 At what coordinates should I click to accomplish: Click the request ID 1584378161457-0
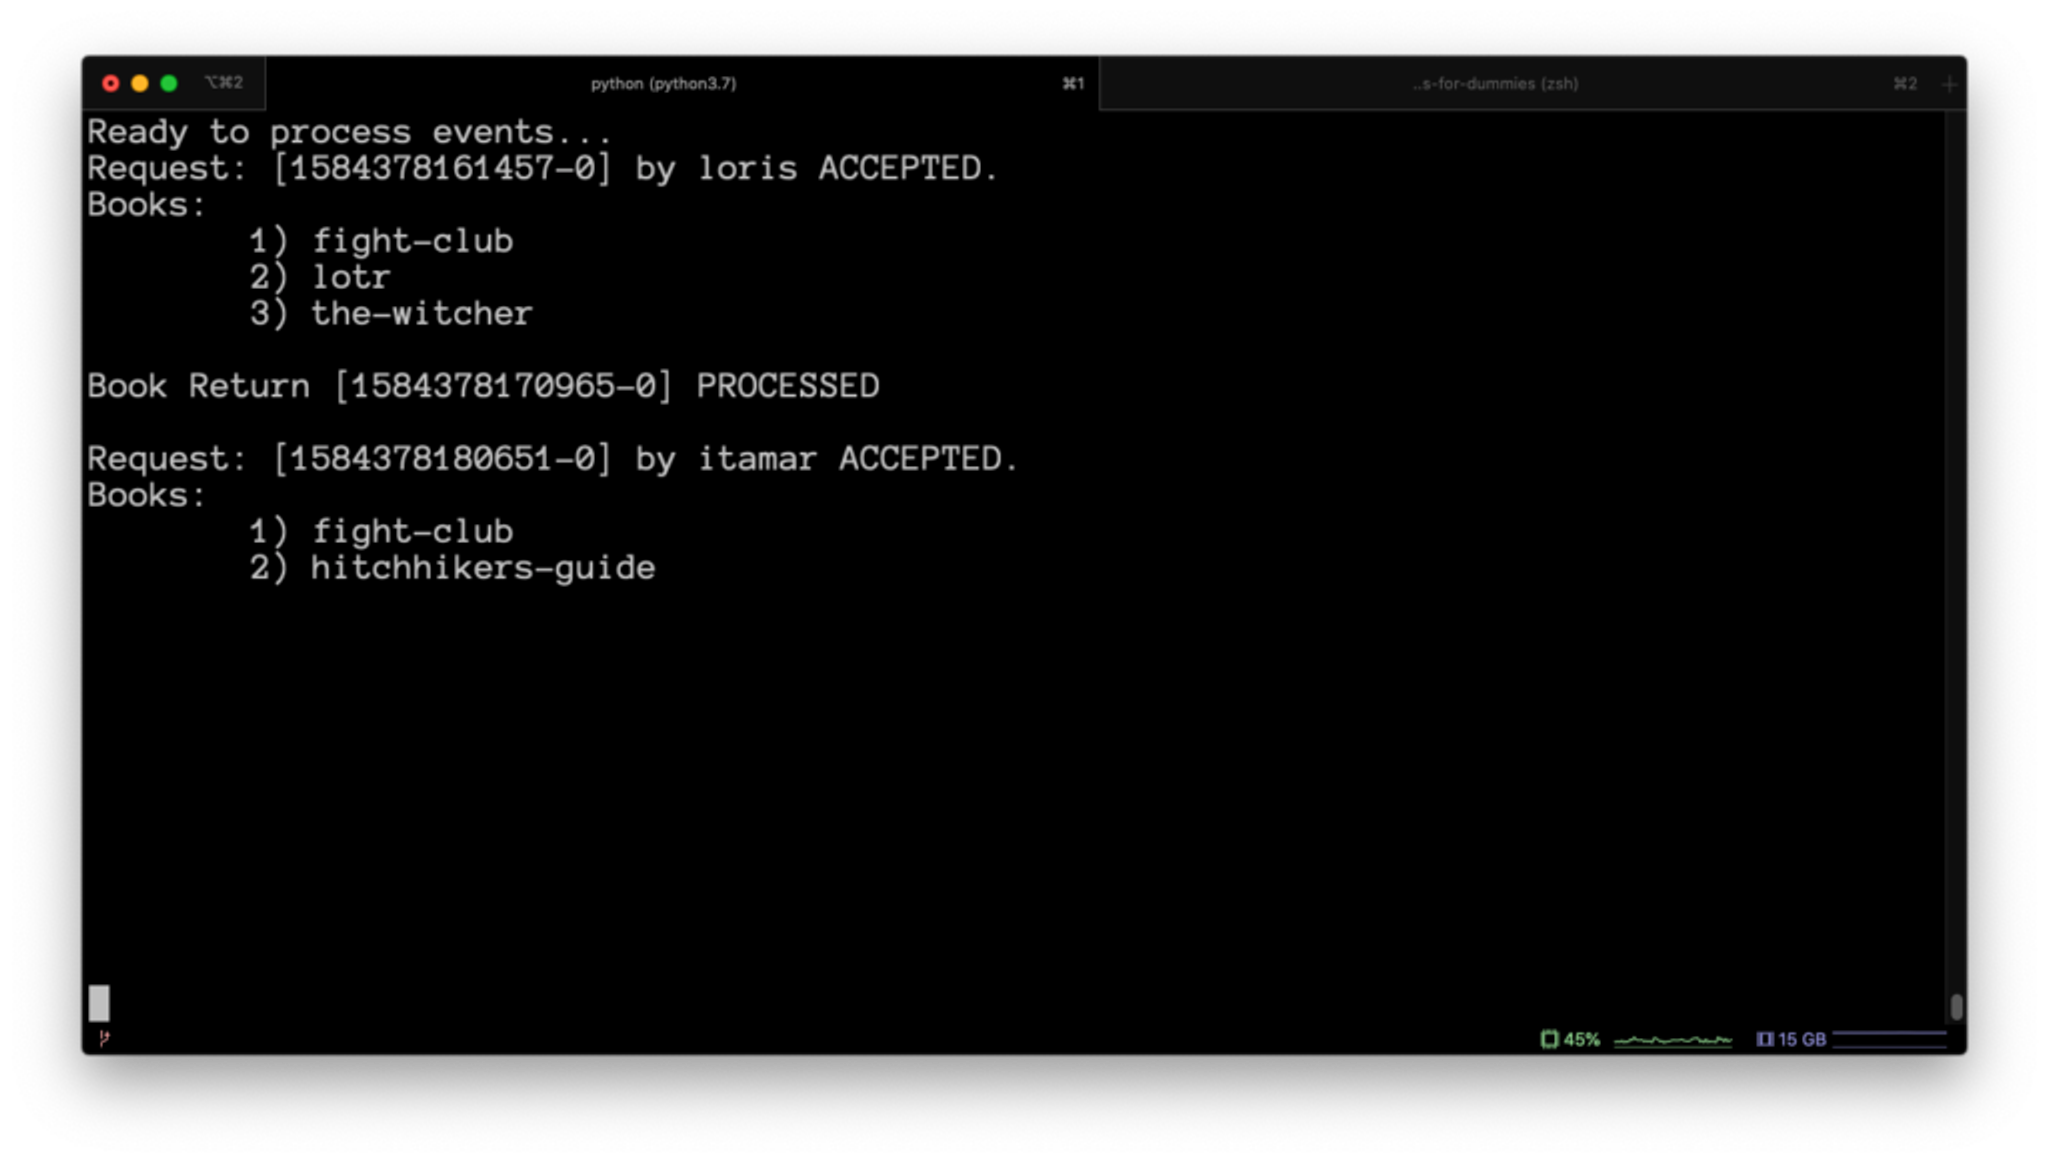pyautogui.click(x=441, y=168)
